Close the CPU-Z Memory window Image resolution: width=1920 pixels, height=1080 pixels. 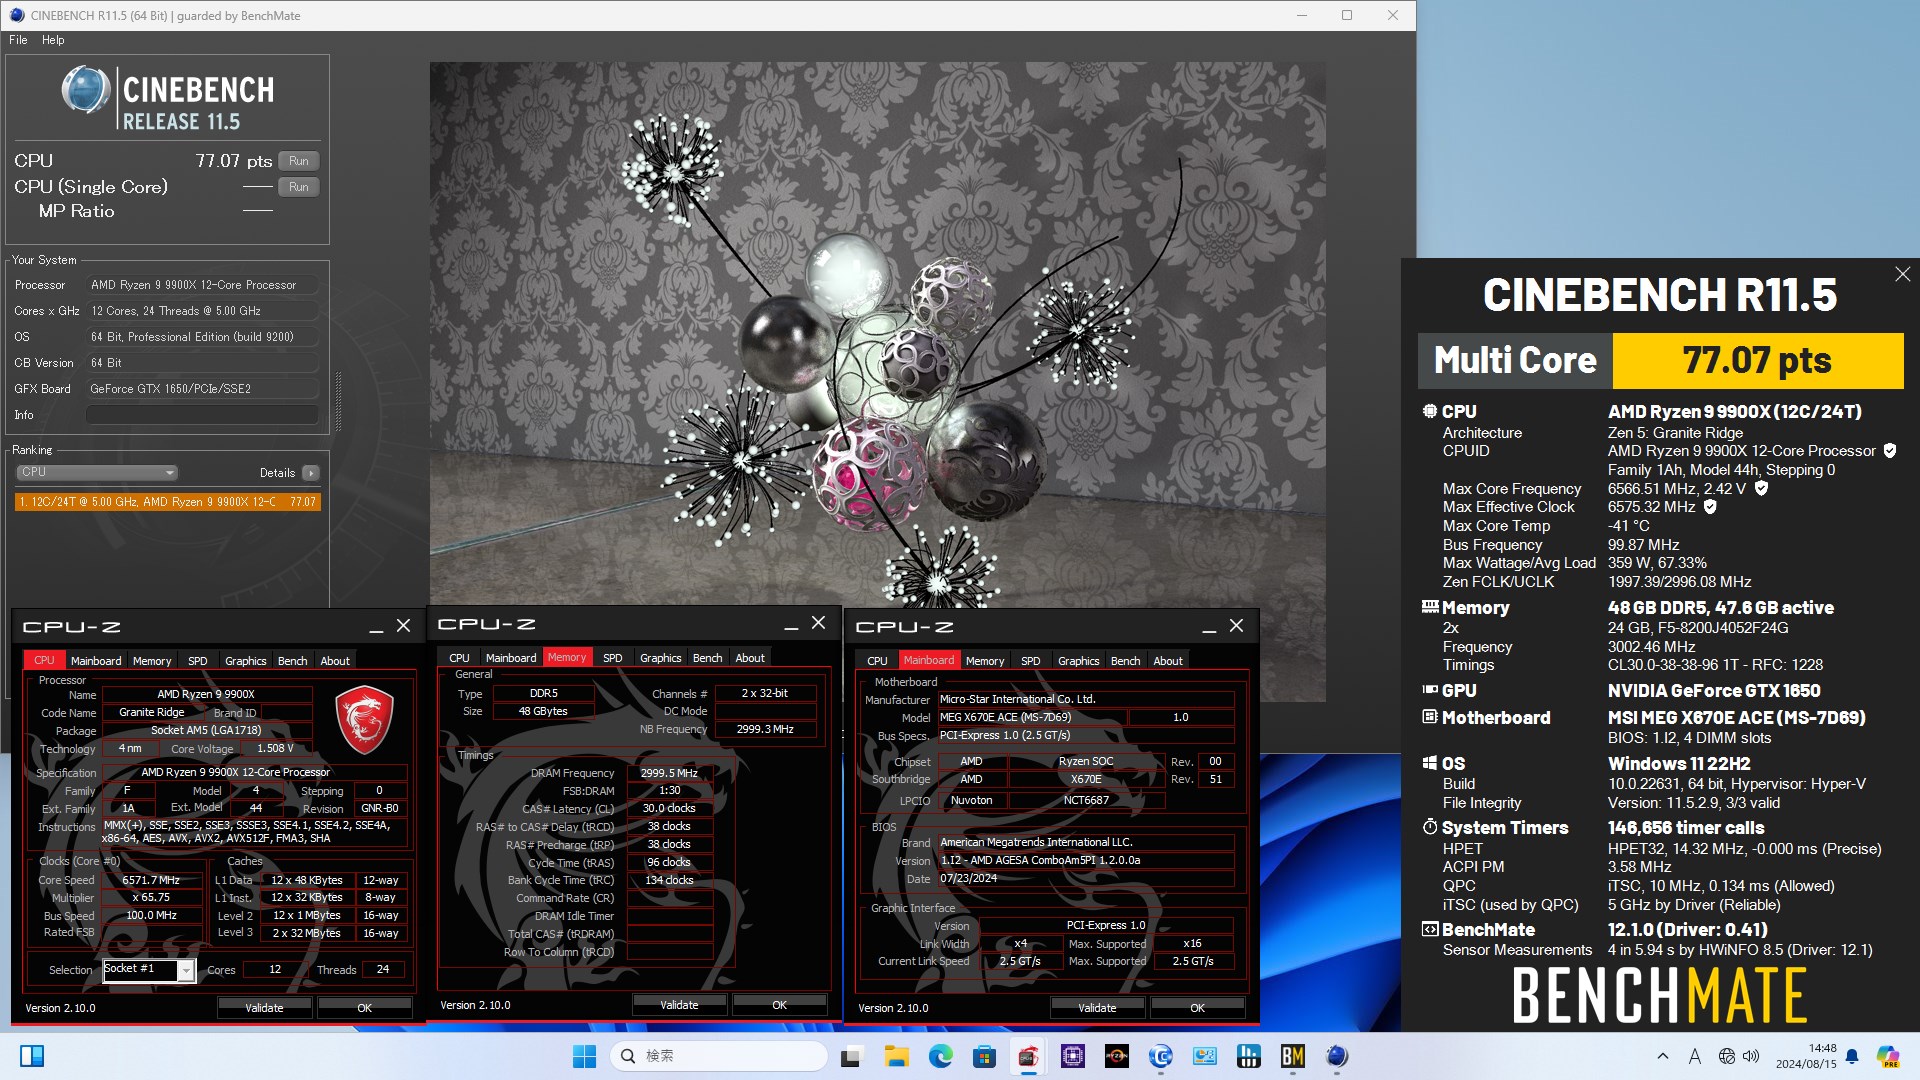818,623
